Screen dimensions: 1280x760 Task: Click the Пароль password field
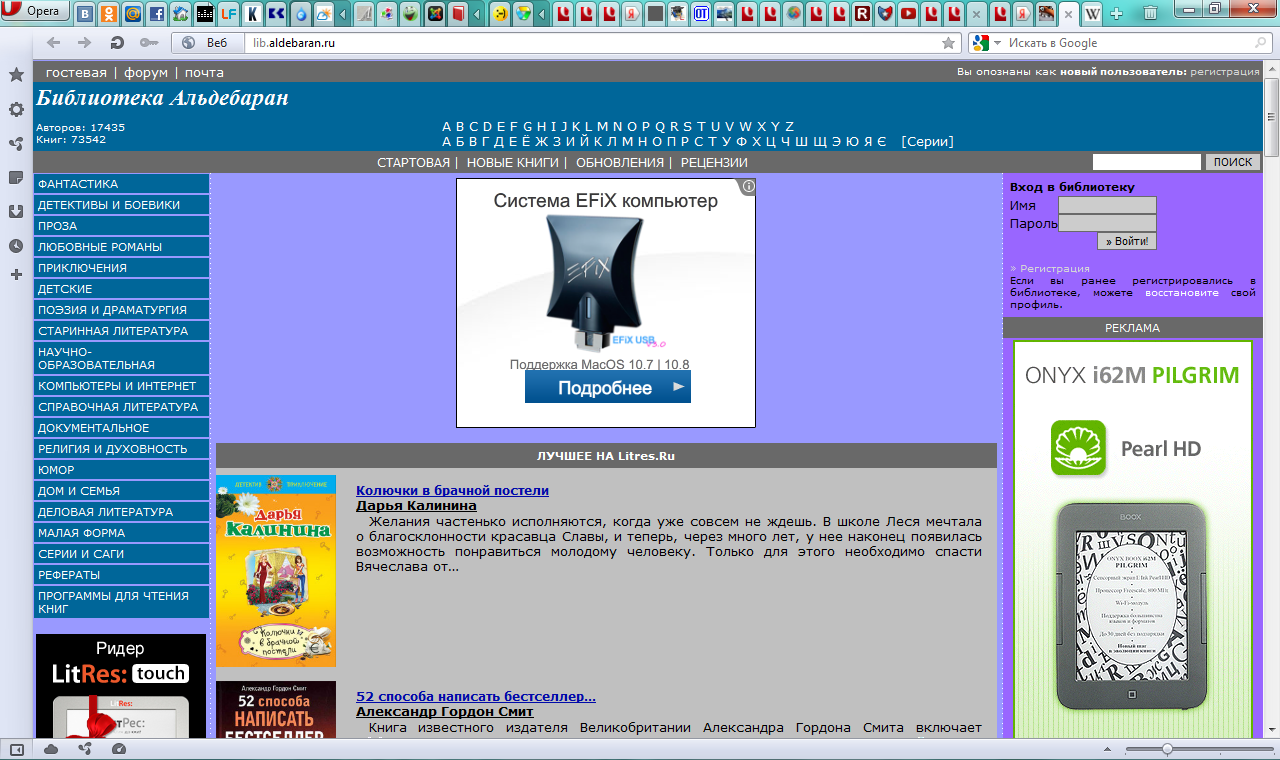(x=1107, y=223)
